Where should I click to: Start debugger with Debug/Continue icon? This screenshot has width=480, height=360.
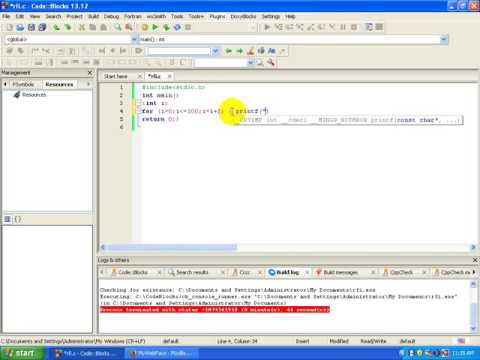[267, 27]
